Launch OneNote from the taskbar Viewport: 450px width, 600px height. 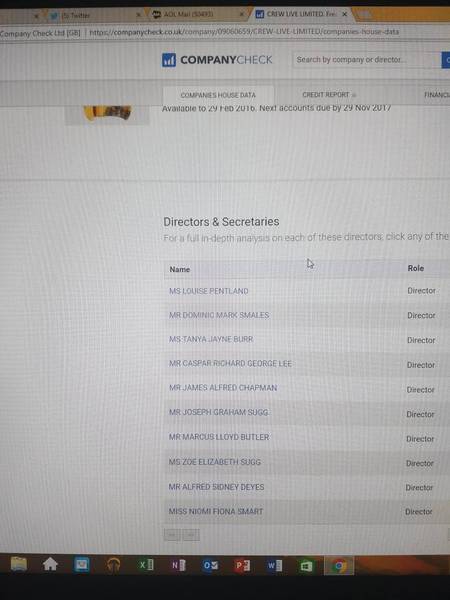(x=178, y=565)
